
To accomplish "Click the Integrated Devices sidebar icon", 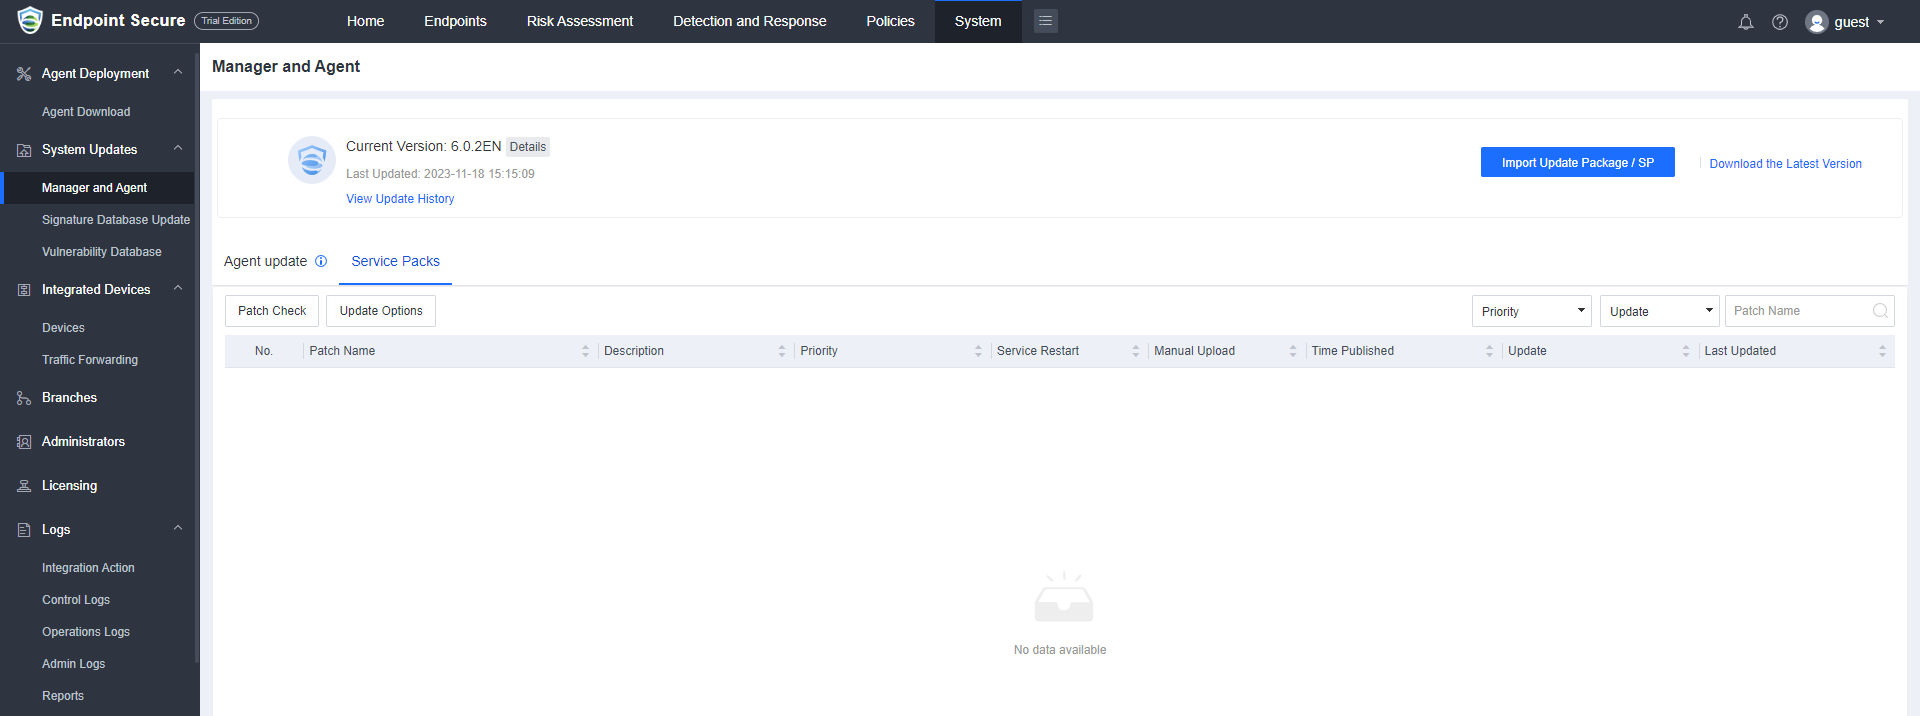I will [x=24, y=290].
